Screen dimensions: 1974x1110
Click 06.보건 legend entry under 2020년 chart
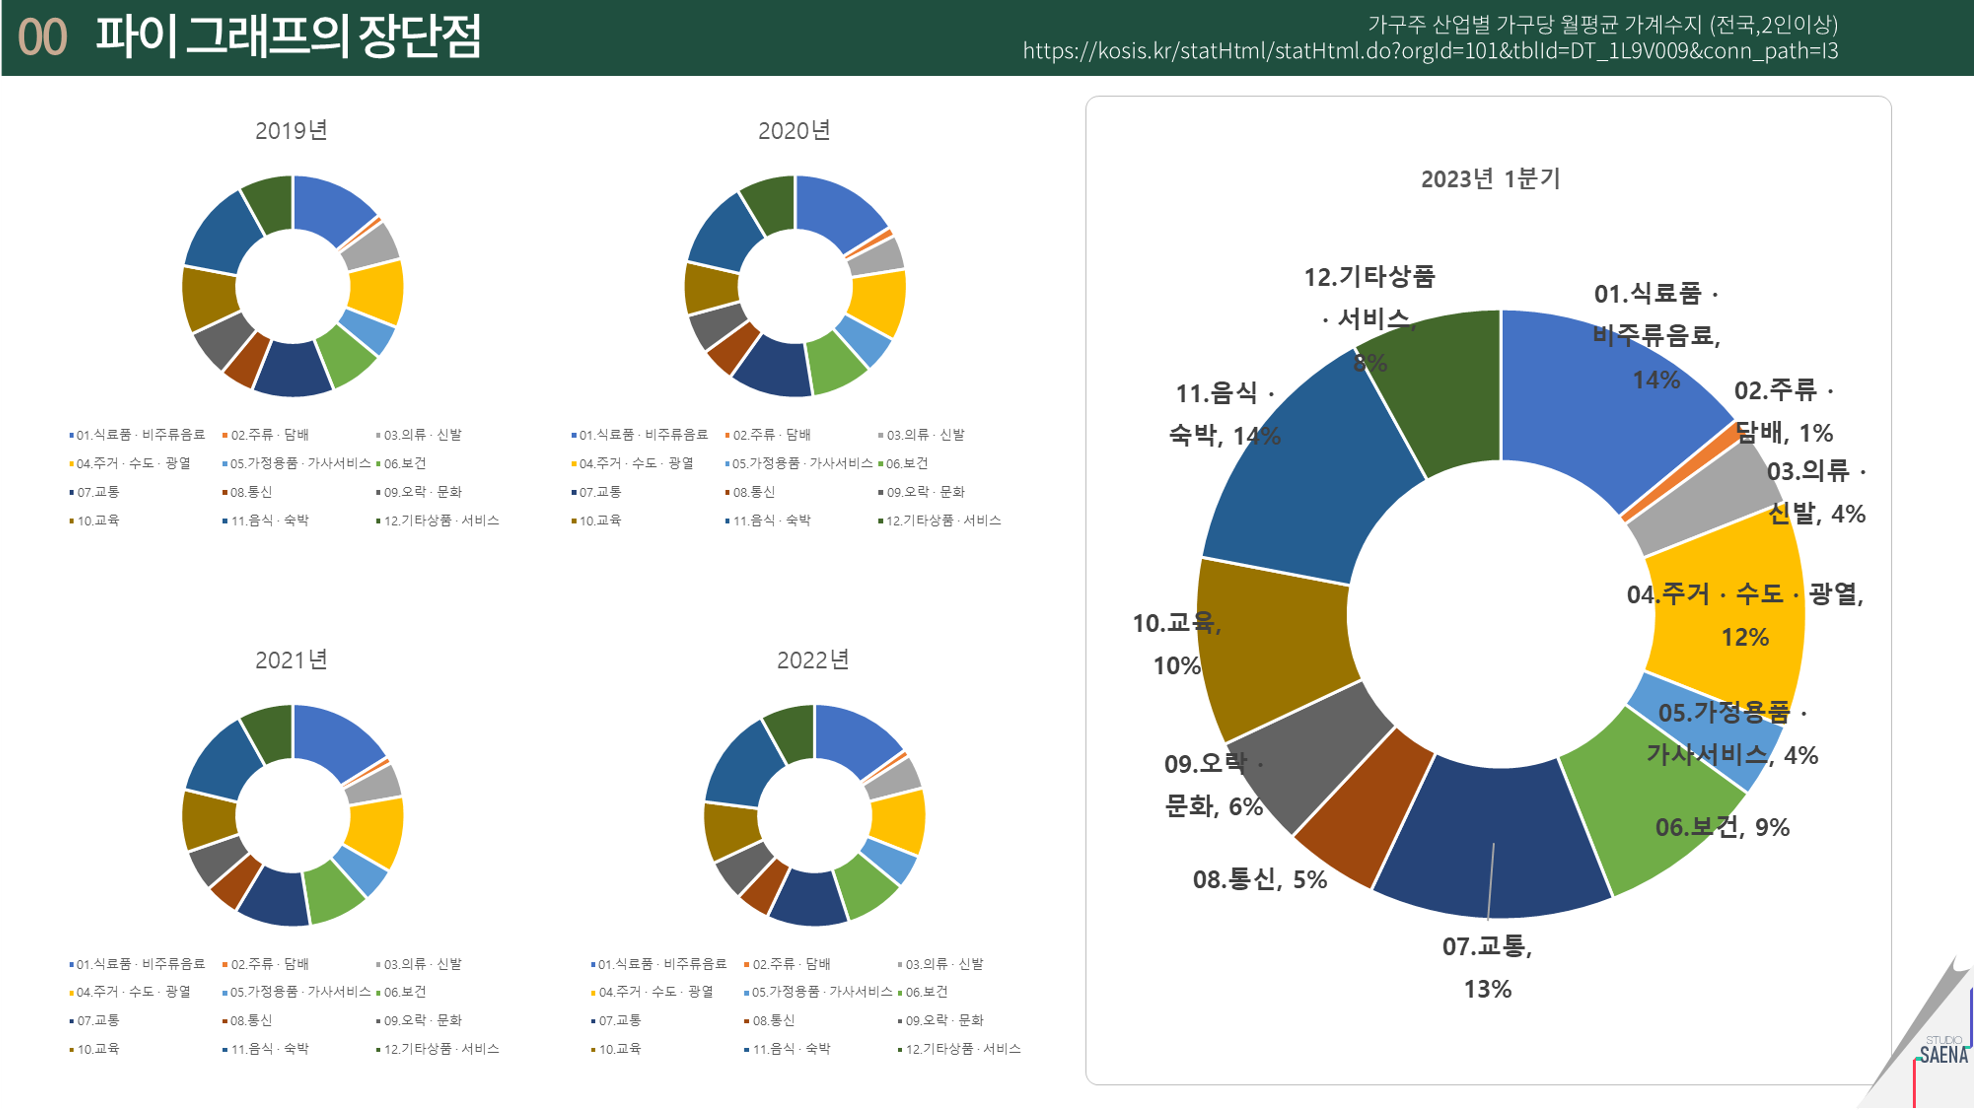(906, 464)
